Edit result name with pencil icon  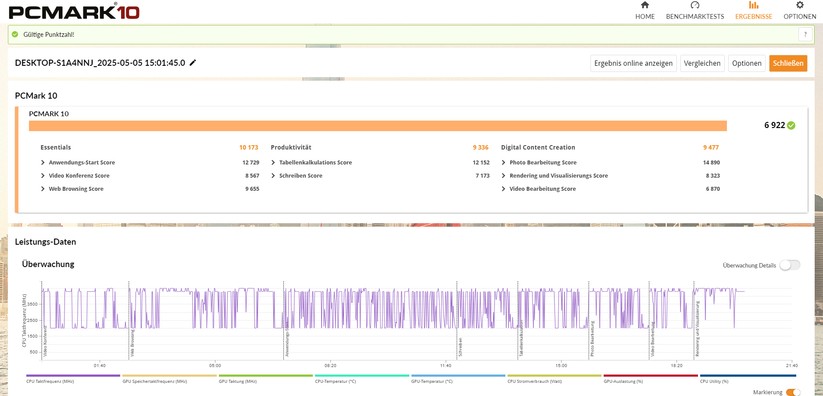[193, 63]
